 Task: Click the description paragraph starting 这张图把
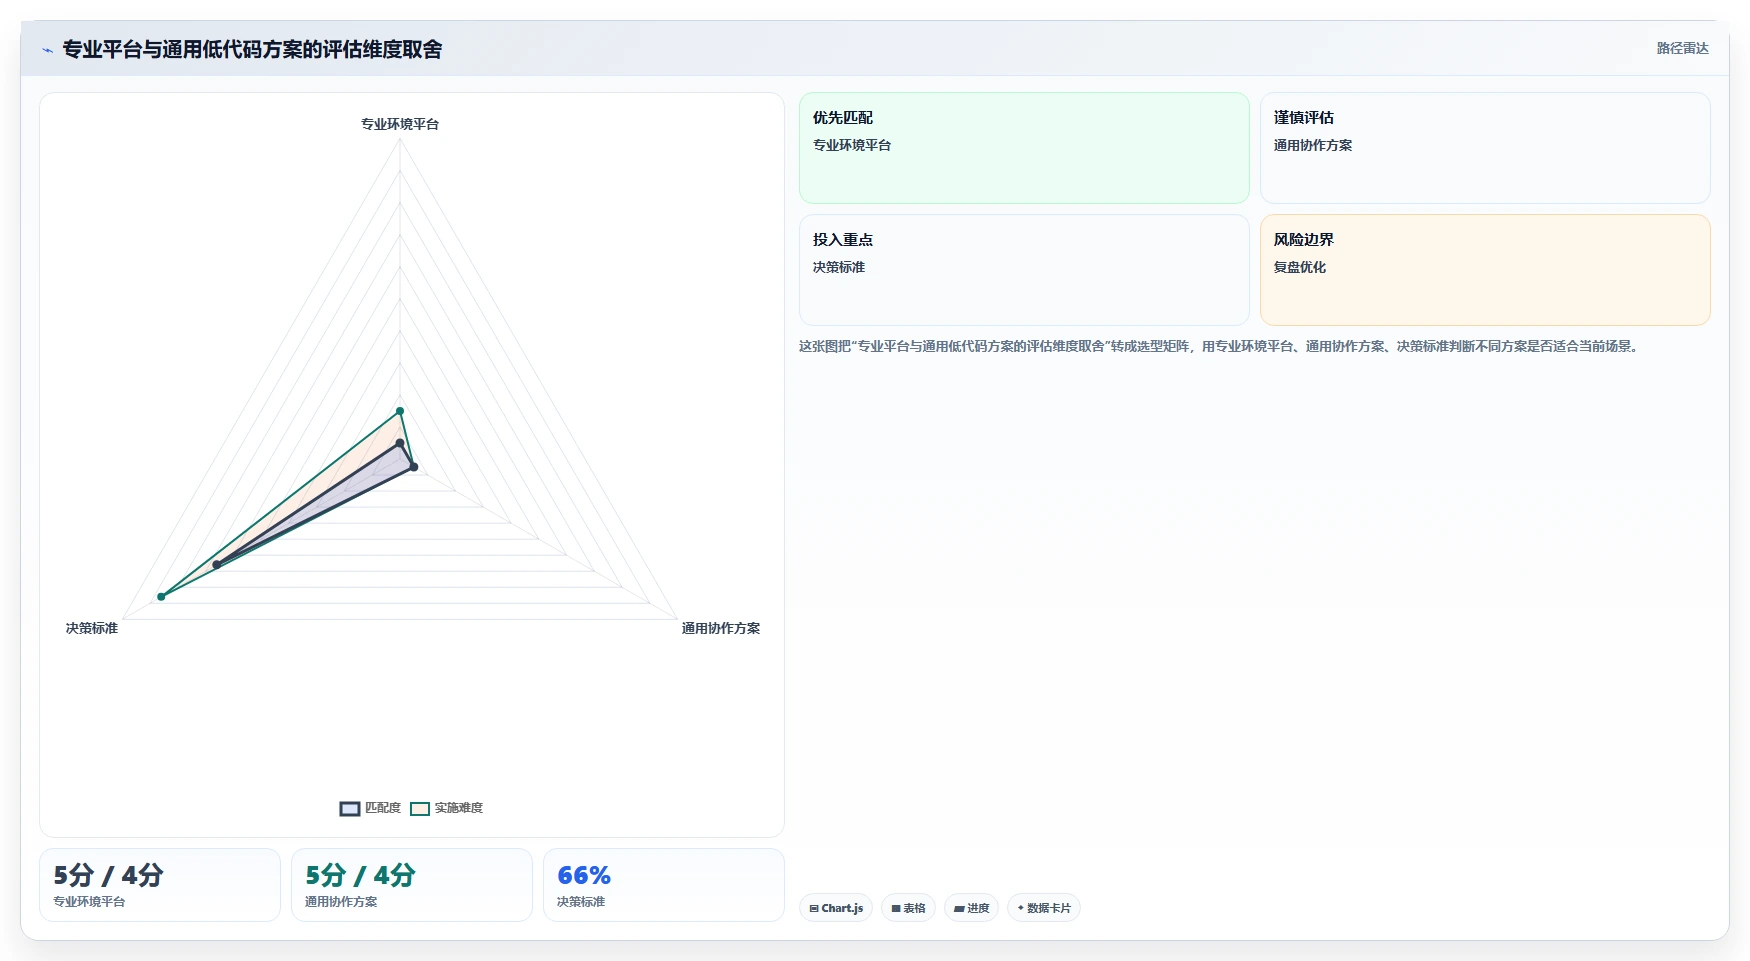point(1220,346)
